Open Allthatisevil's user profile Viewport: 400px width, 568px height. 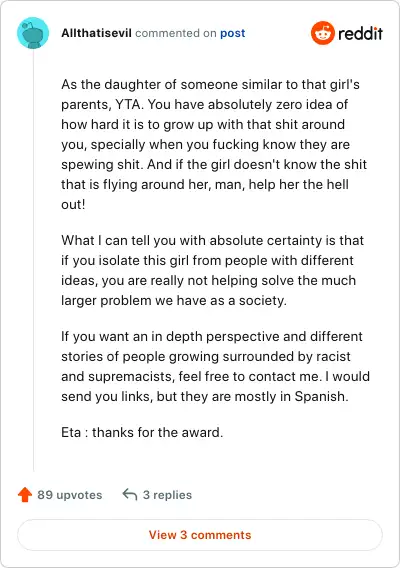coord(96,33)
